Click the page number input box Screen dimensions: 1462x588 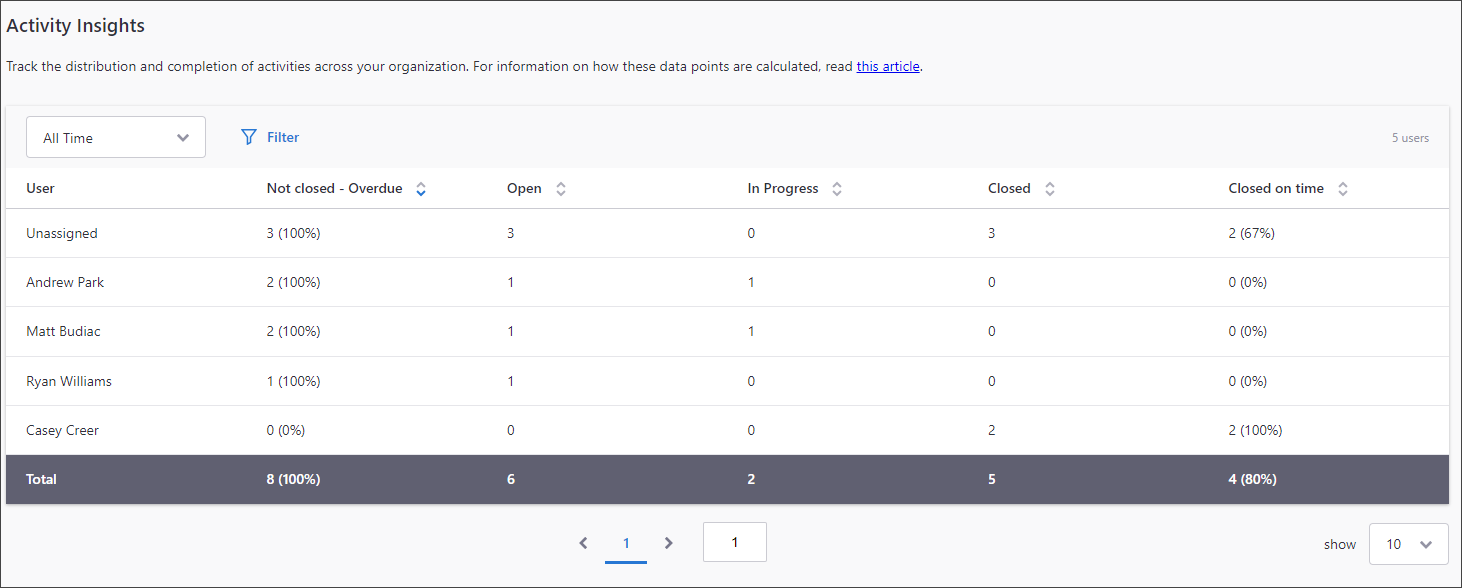pyautogui.click(x=735, y=542)
